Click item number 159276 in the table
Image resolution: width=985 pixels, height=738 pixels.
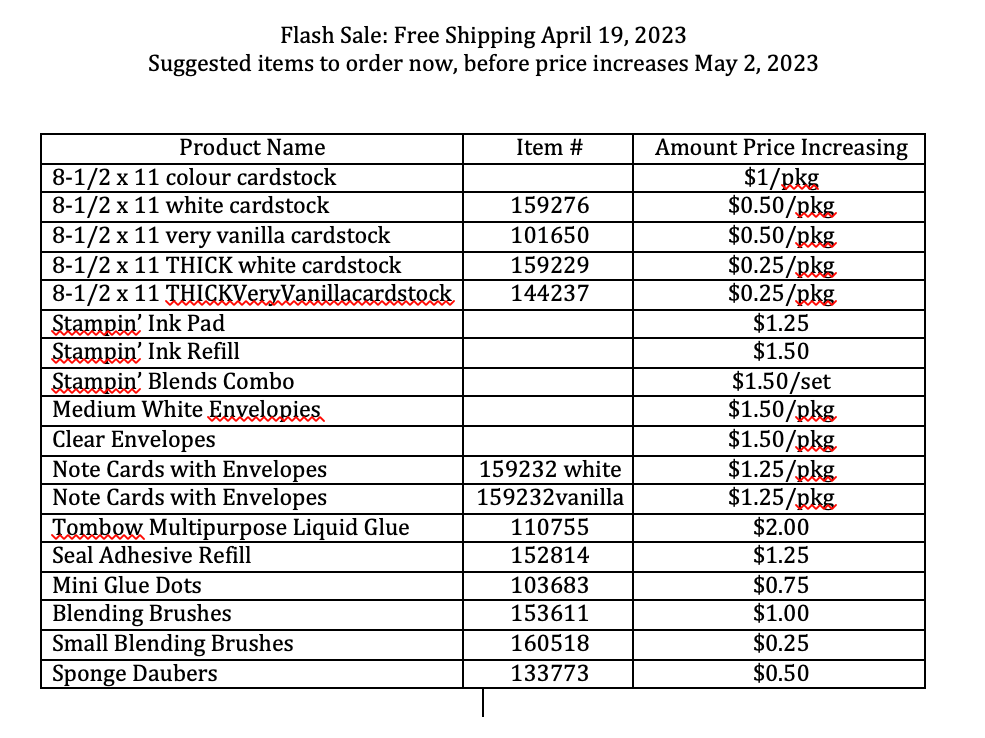549,207
